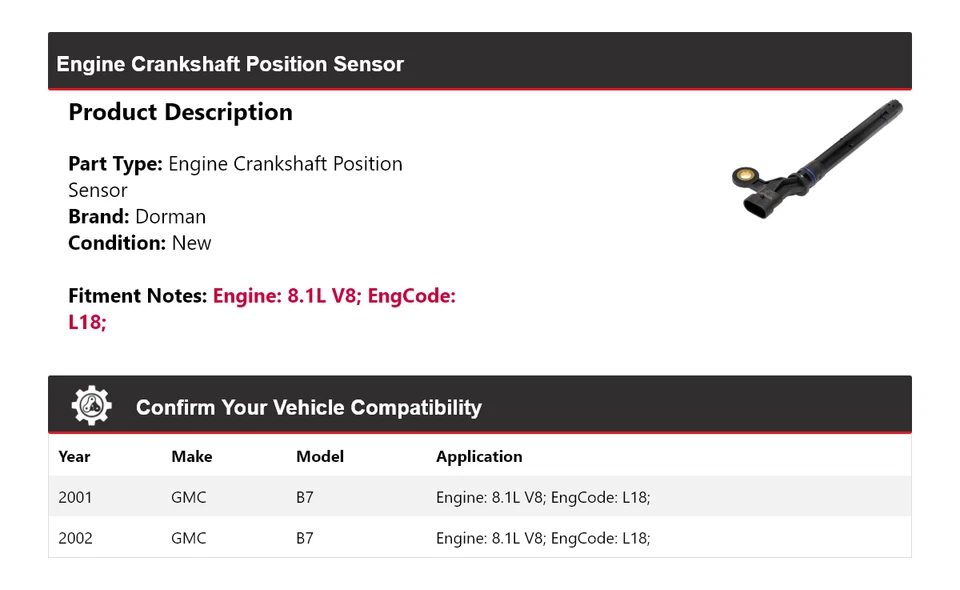Image resolution: width=960 pixels, height=590 pixels.
Task: Click GMC in the 2002 row
Action: point(189,538)
